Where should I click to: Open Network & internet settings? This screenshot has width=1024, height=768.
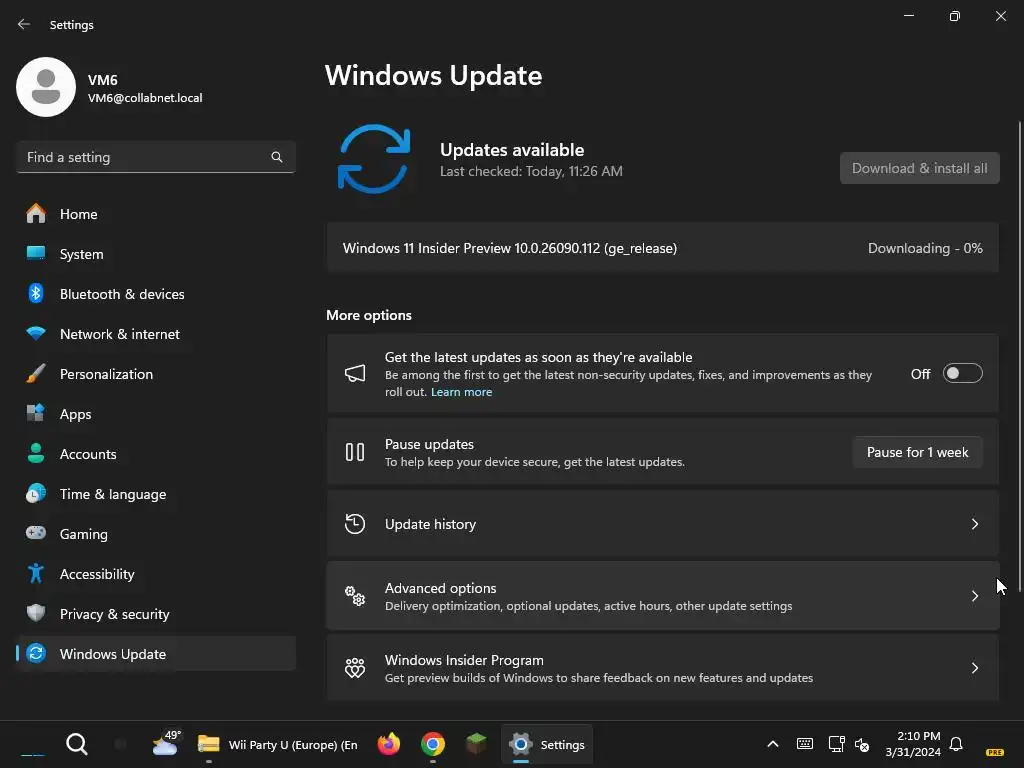pos(156,334)
